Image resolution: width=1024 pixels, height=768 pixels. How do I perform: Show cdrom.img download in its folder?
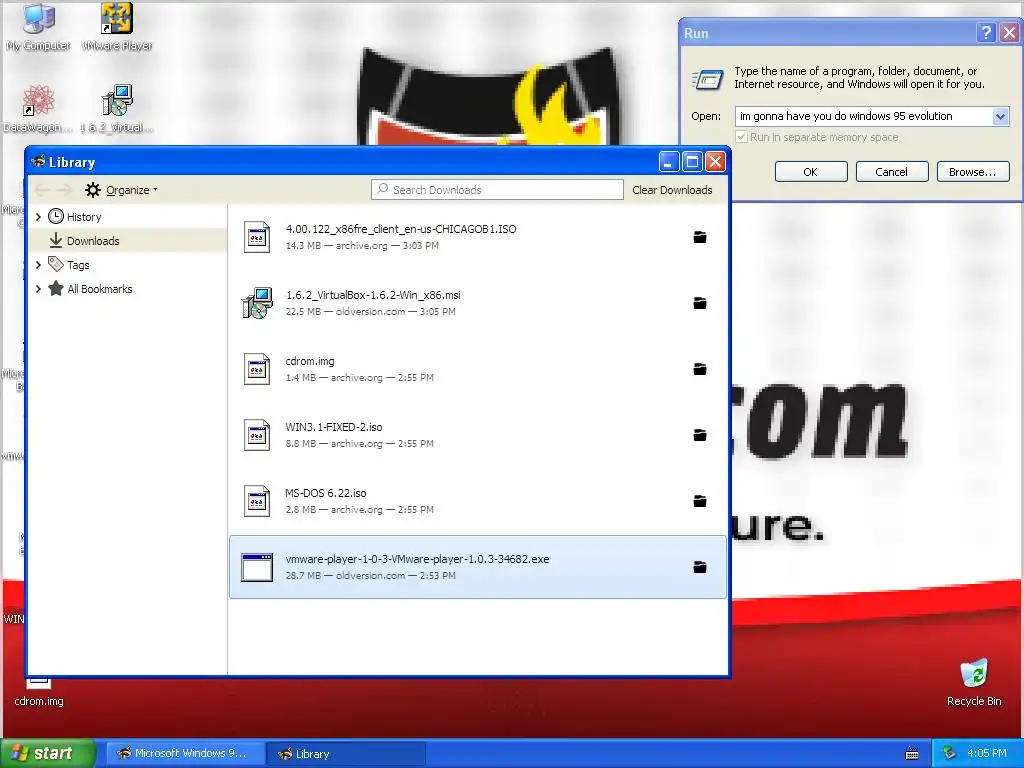point(699,369)
